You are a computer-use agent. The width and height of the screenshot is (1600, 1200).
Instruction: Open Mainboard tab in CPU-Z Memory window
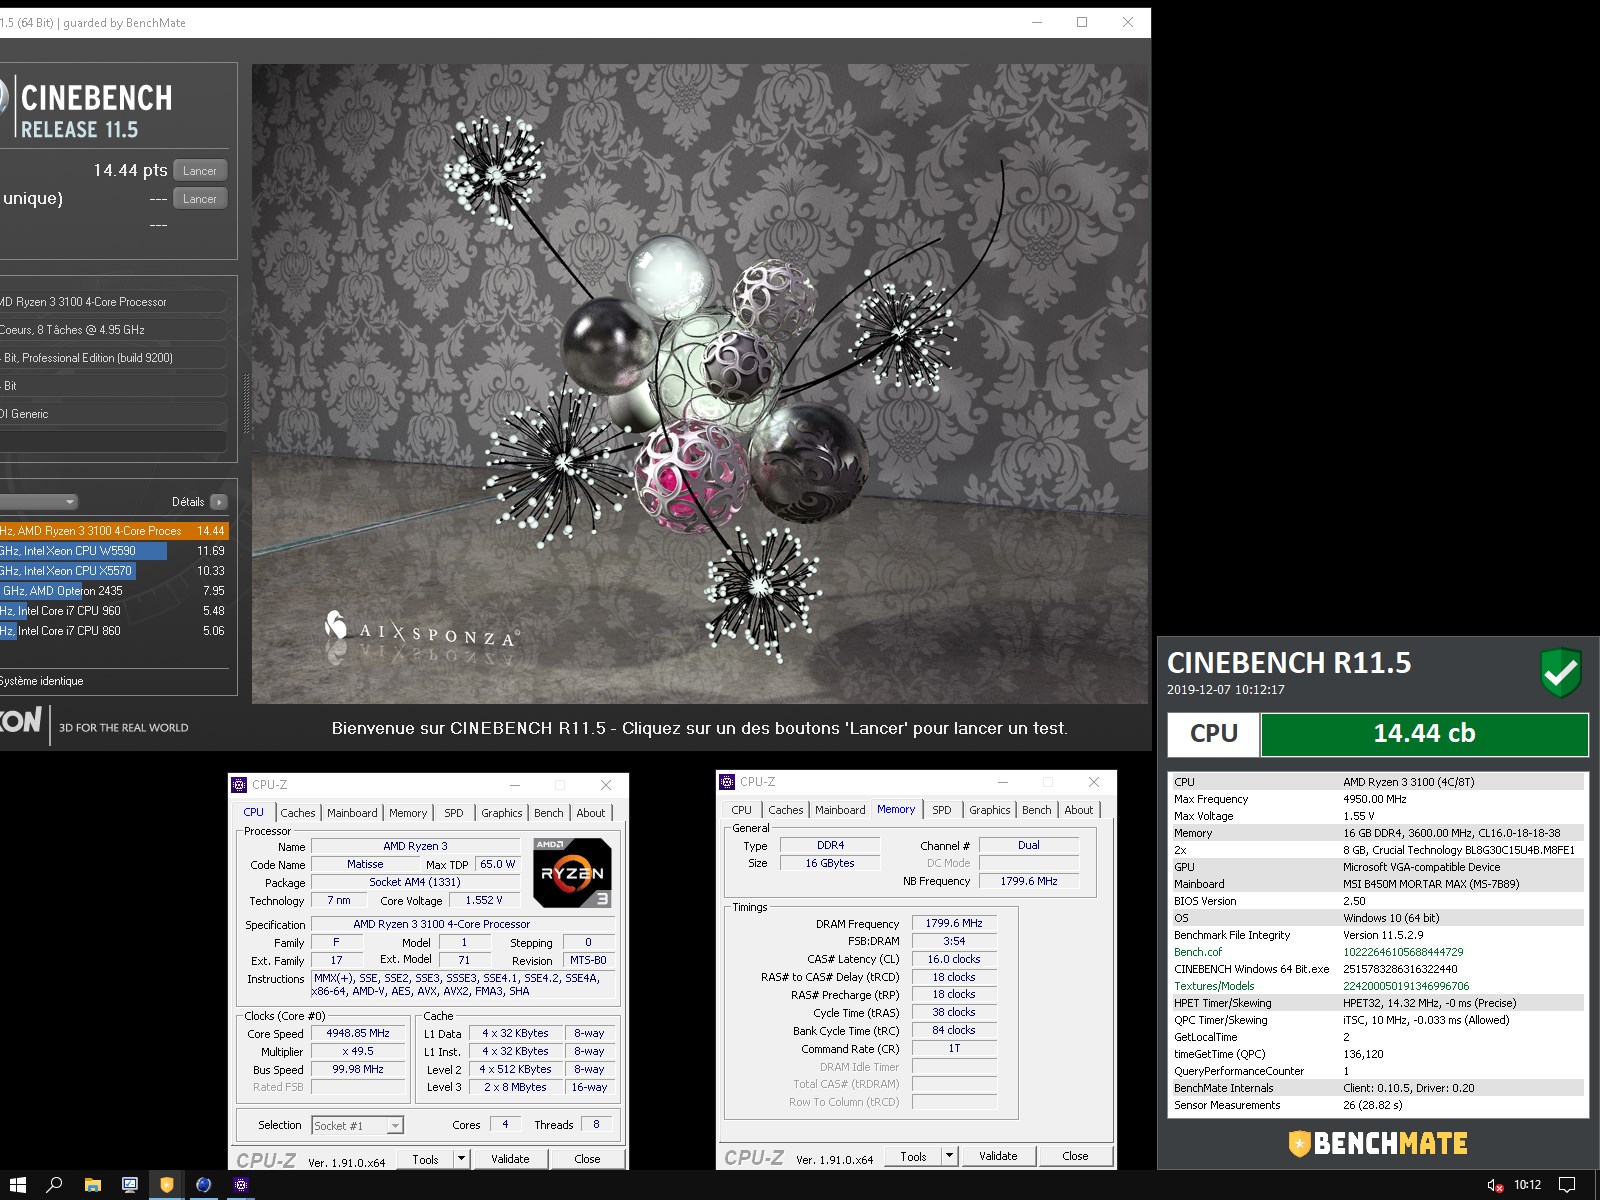840,810
